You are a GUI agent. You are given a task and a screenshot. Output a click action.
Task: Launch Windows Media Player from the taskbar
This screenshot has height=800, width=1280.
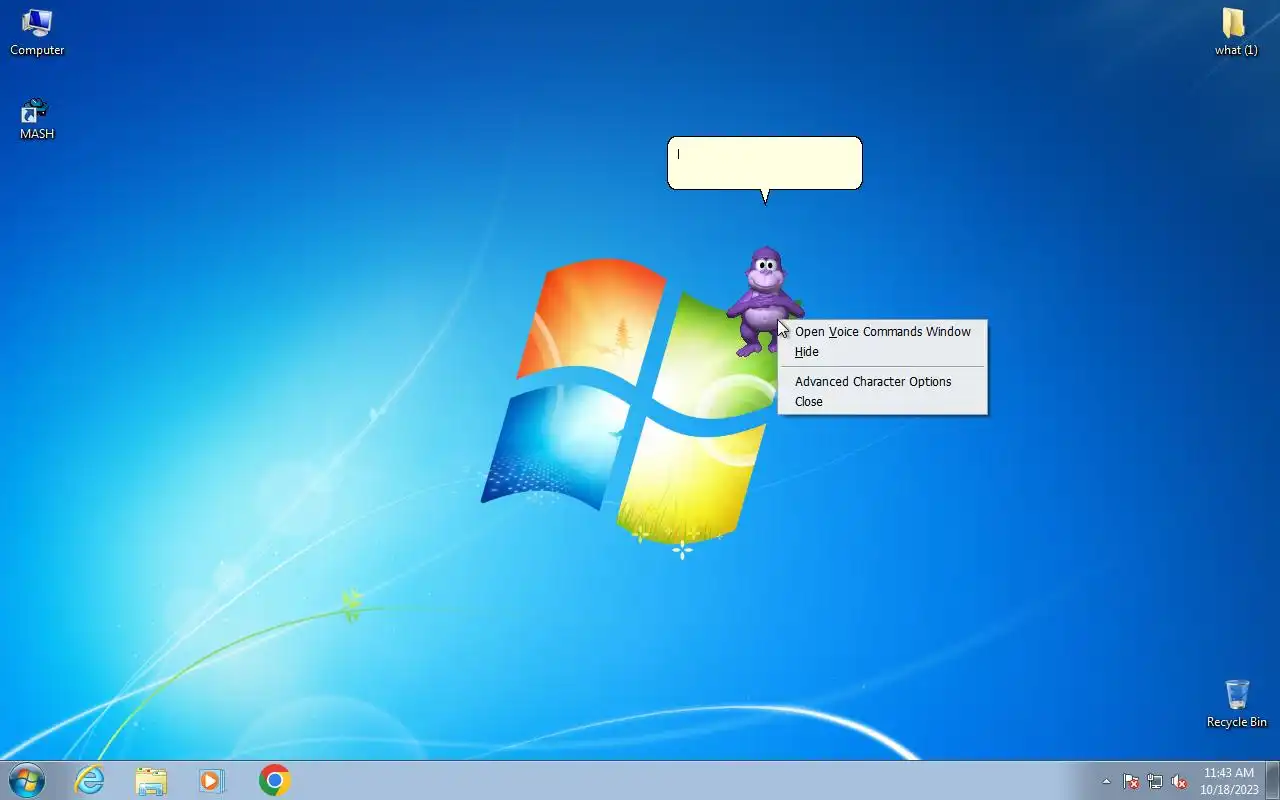pos(212,780)
